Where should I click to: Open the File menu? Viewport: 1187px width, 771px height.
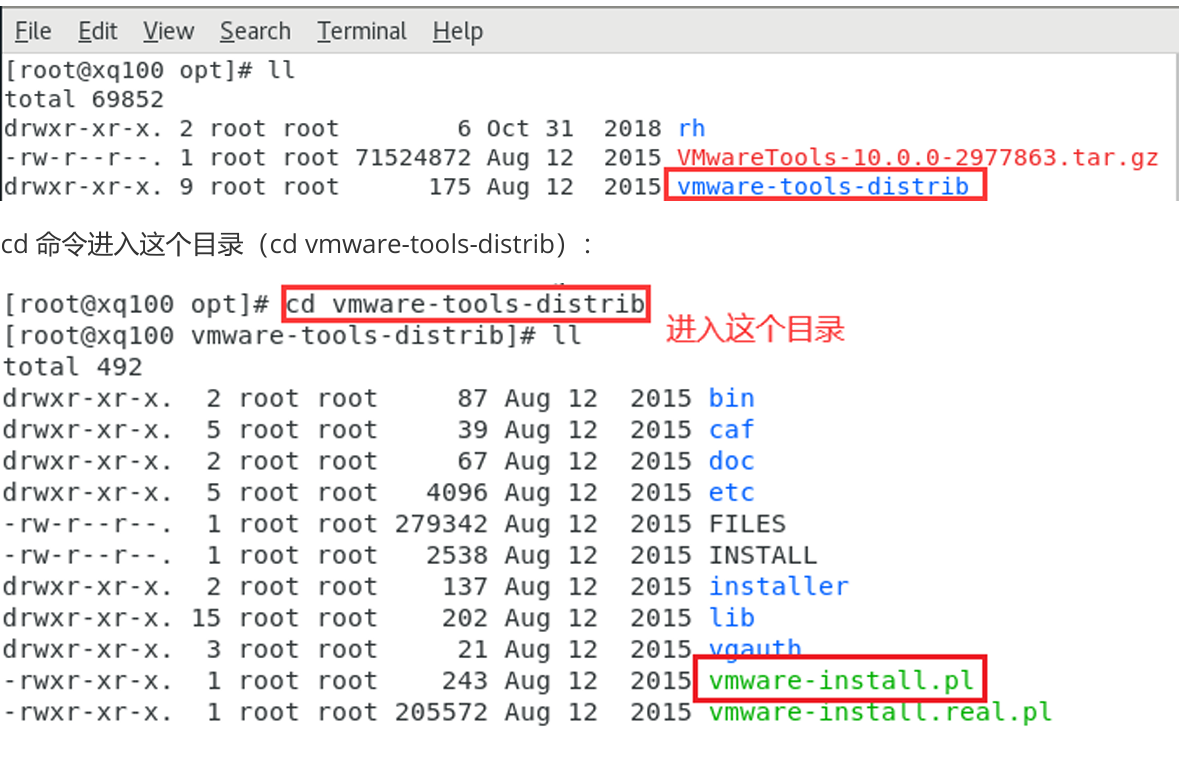tap(33, 31)
